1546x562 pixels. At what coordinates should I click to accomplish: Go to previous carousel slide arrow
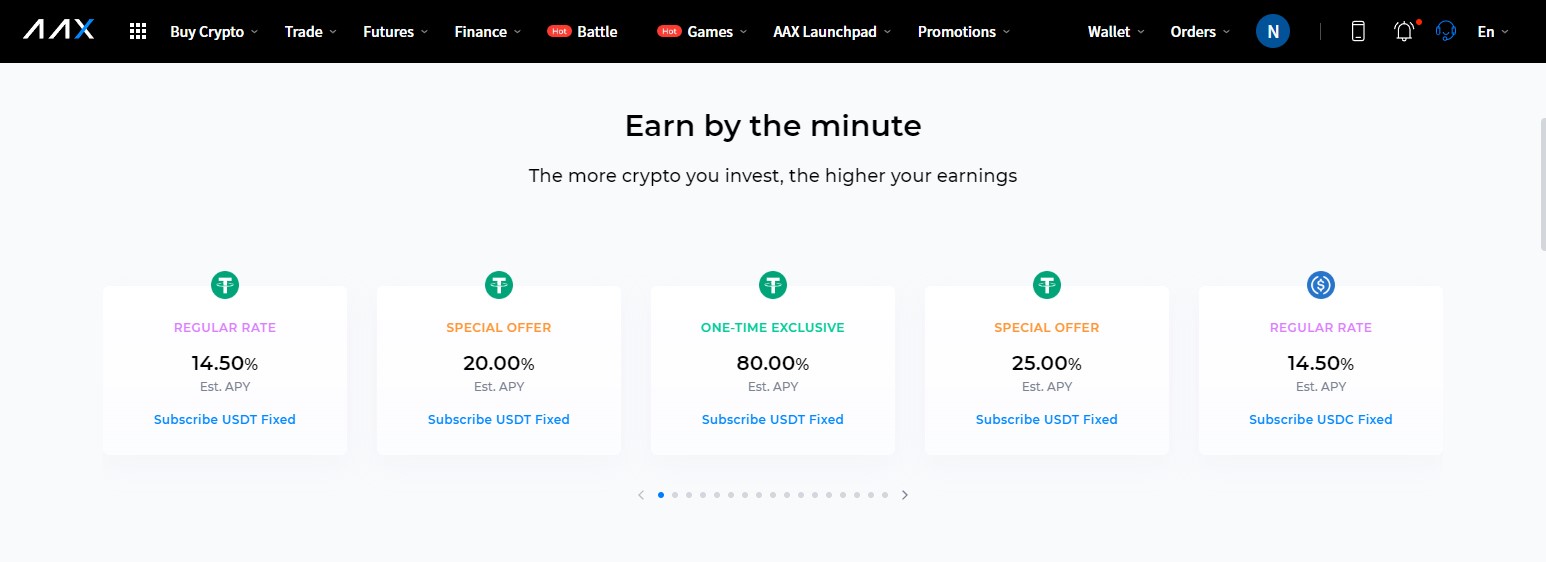click(641, 495)
